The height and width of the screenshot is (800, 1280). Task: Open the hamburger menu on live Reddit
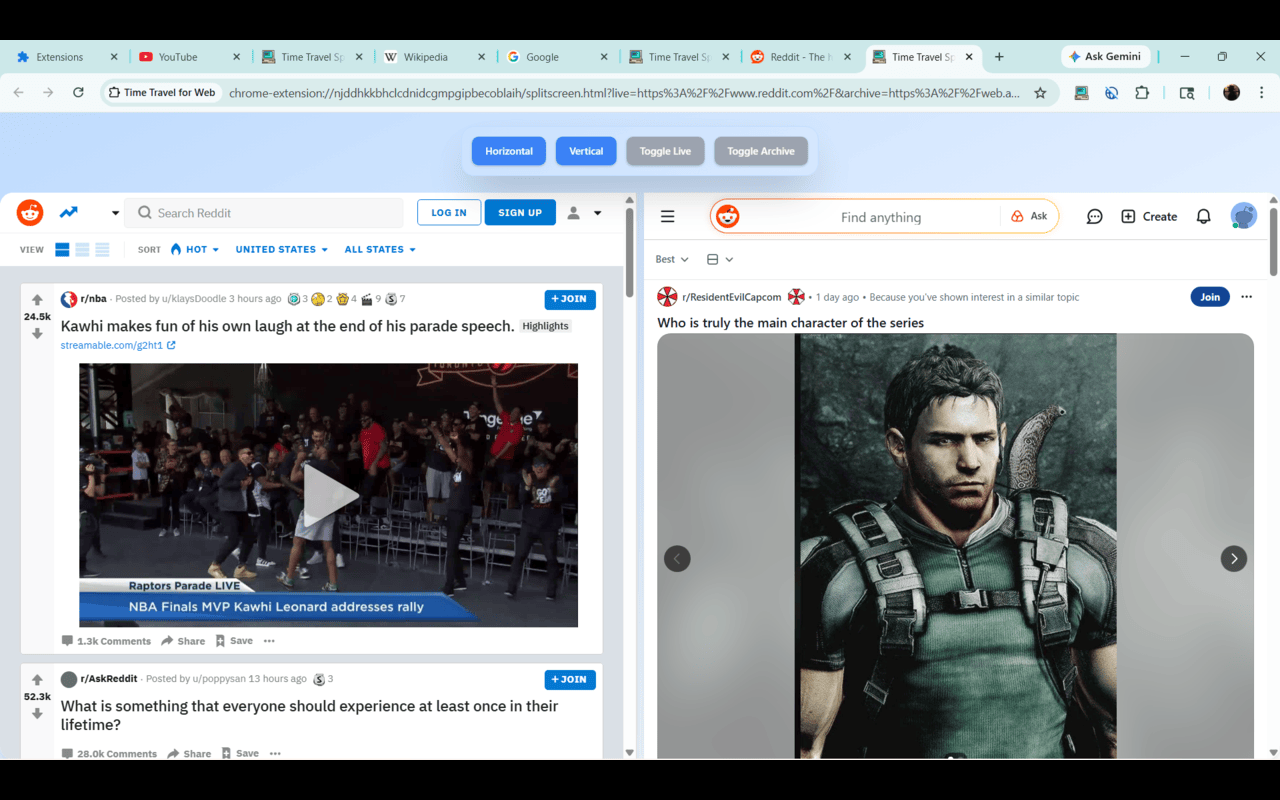(x=668, y=216)
